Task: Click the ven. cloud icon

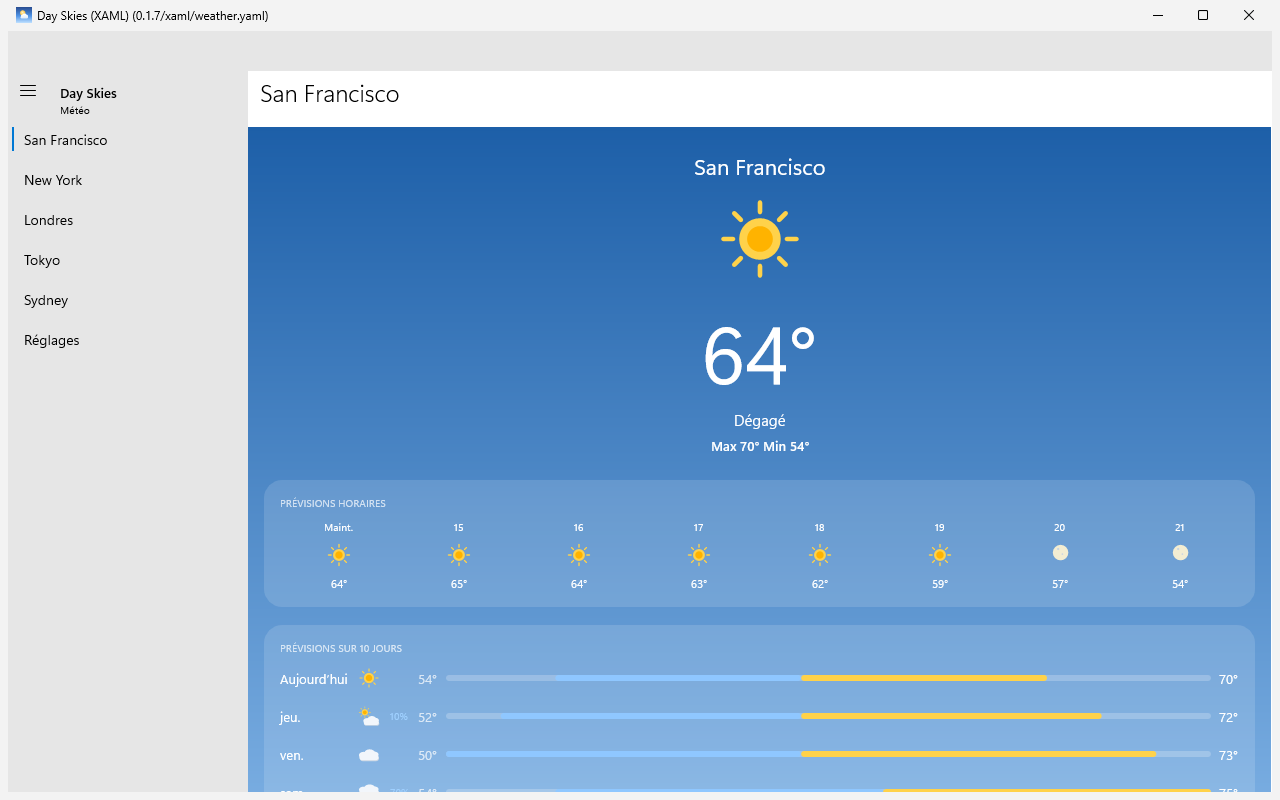Action: tap(369, 755)
